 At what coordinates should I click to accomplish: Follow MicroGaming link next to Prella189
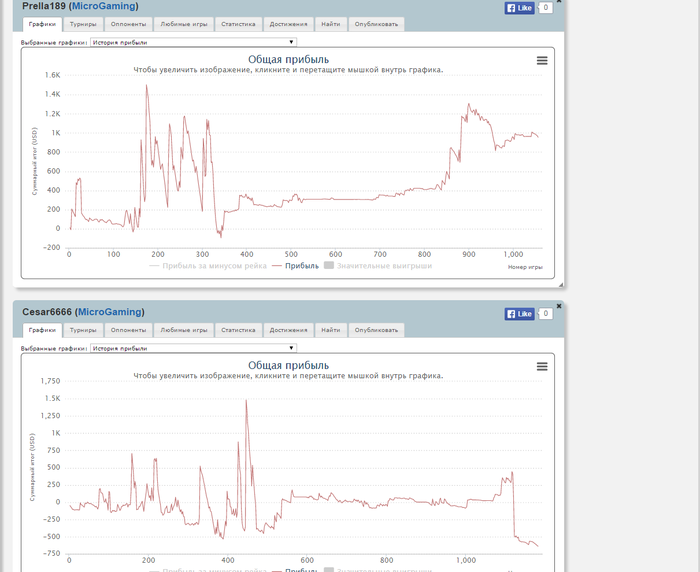click(x=104, y=6)
